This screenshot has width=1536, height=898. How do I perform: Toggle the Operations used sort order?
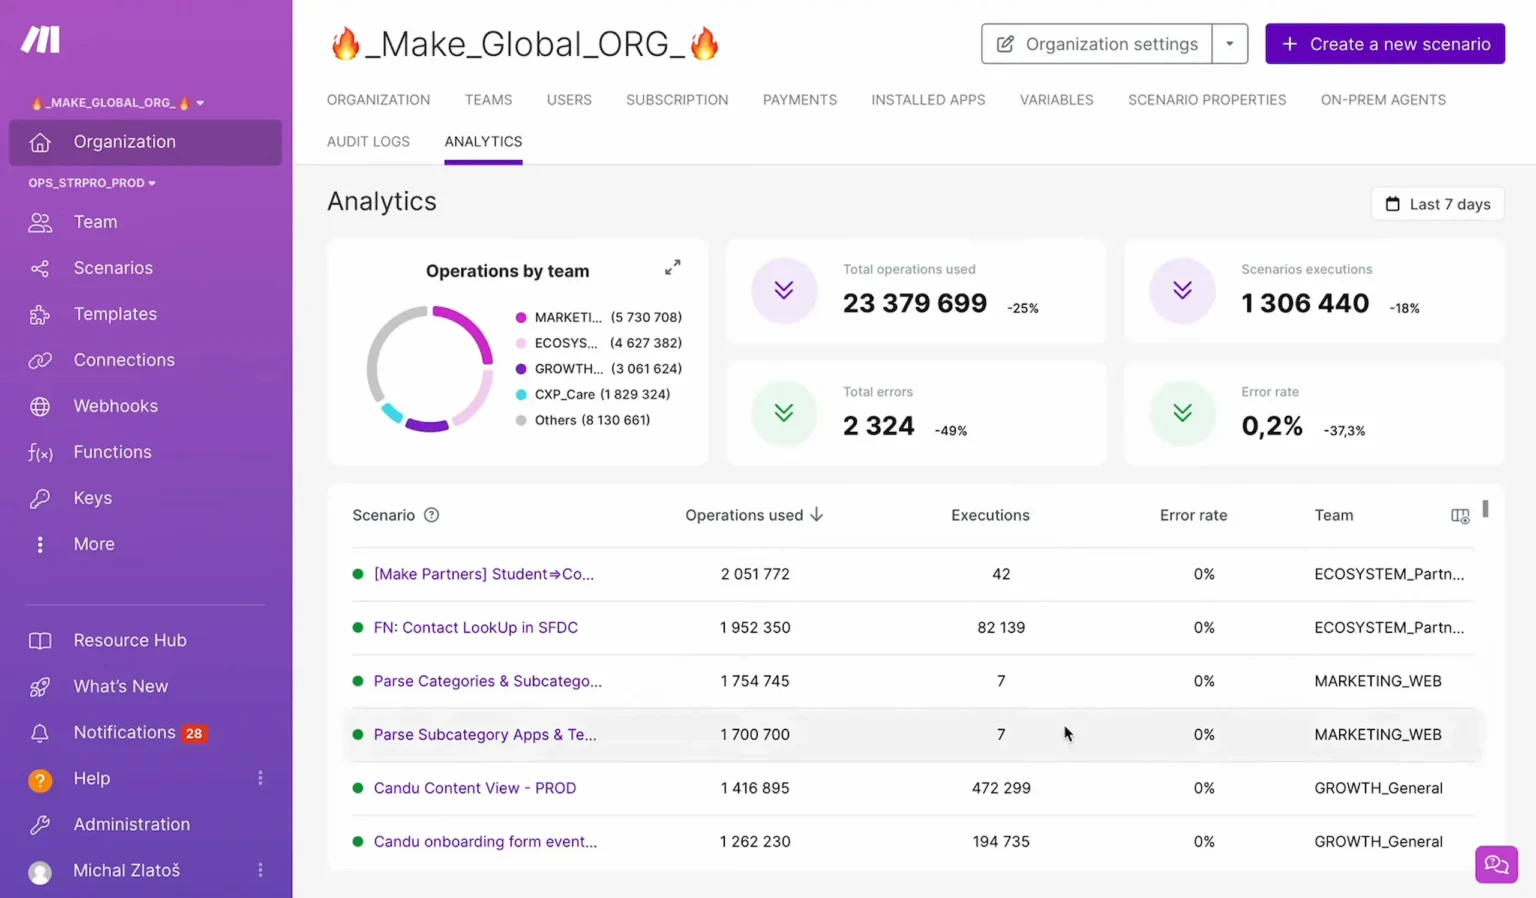[818, 515]
